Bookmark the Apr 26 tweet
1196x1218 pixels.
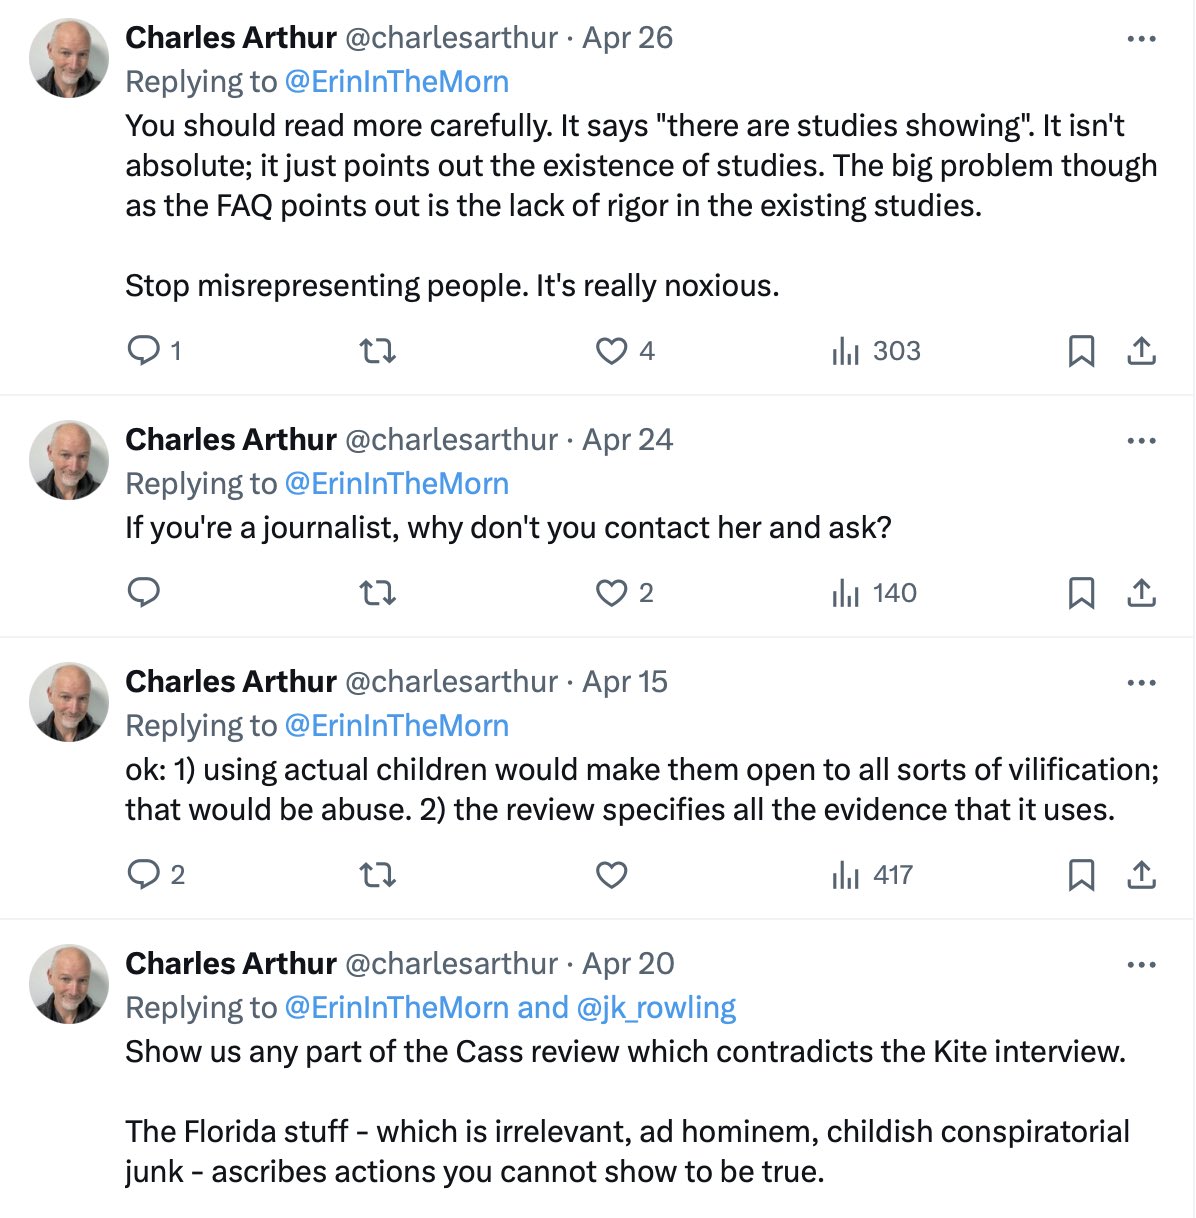pos(1081,351)
